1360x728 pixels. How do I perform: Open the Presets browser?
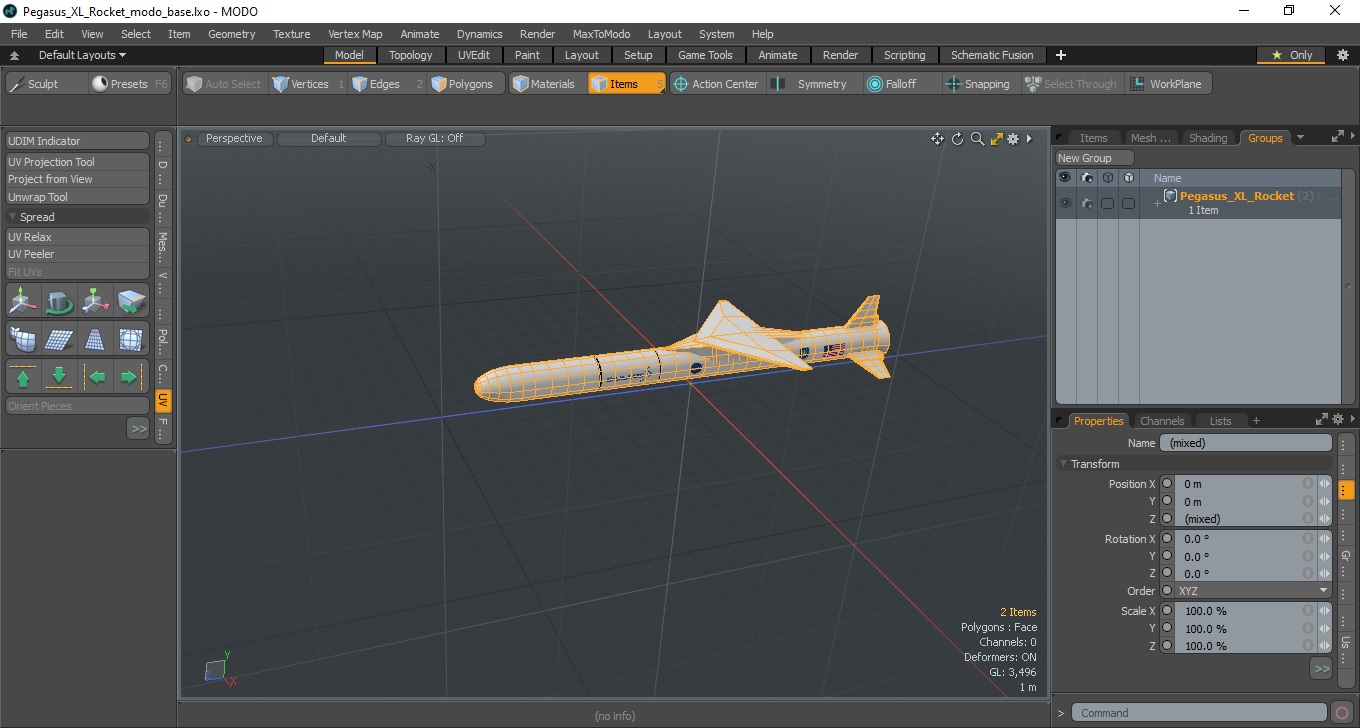click(130, 84)
